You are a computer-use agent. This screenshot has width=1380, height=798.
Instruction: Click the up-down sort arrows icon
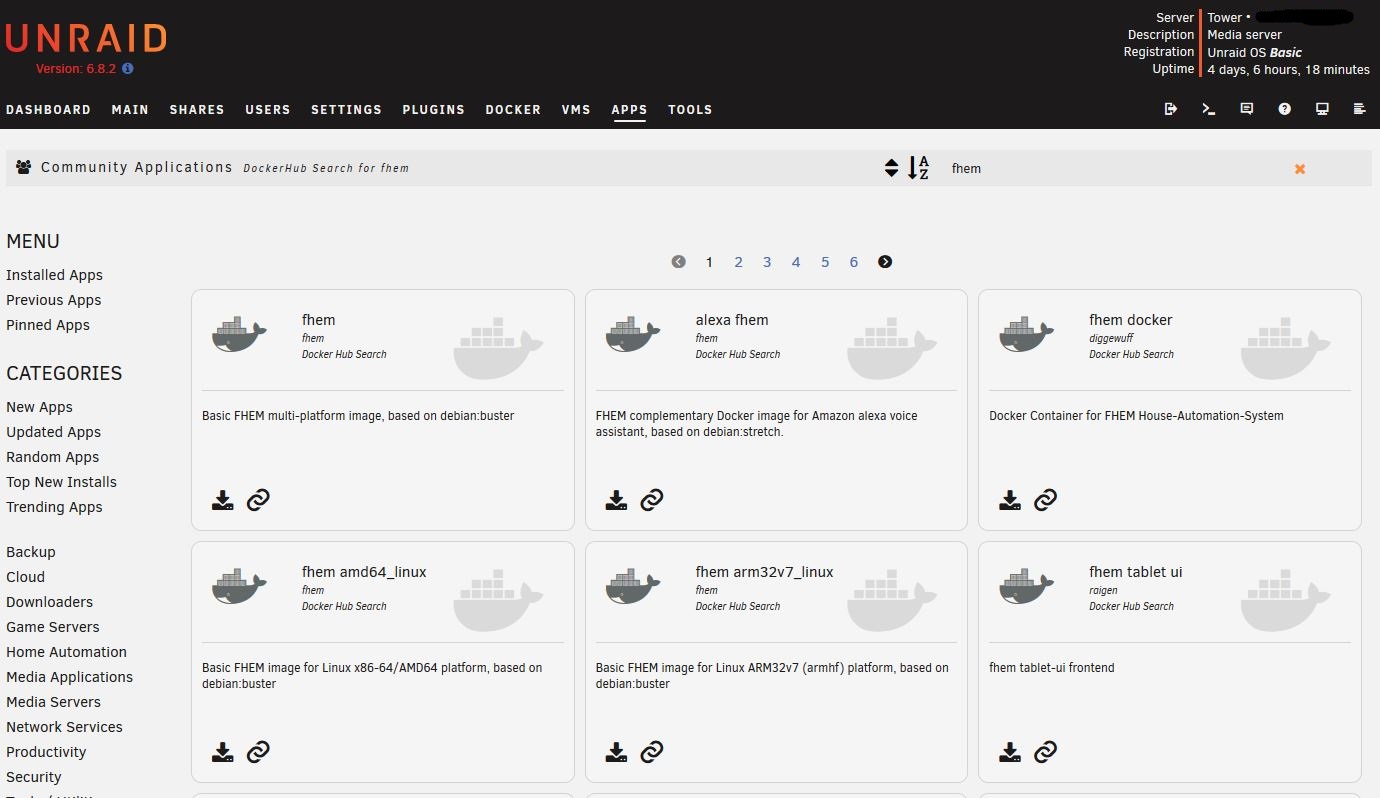(x=891, y=168)
